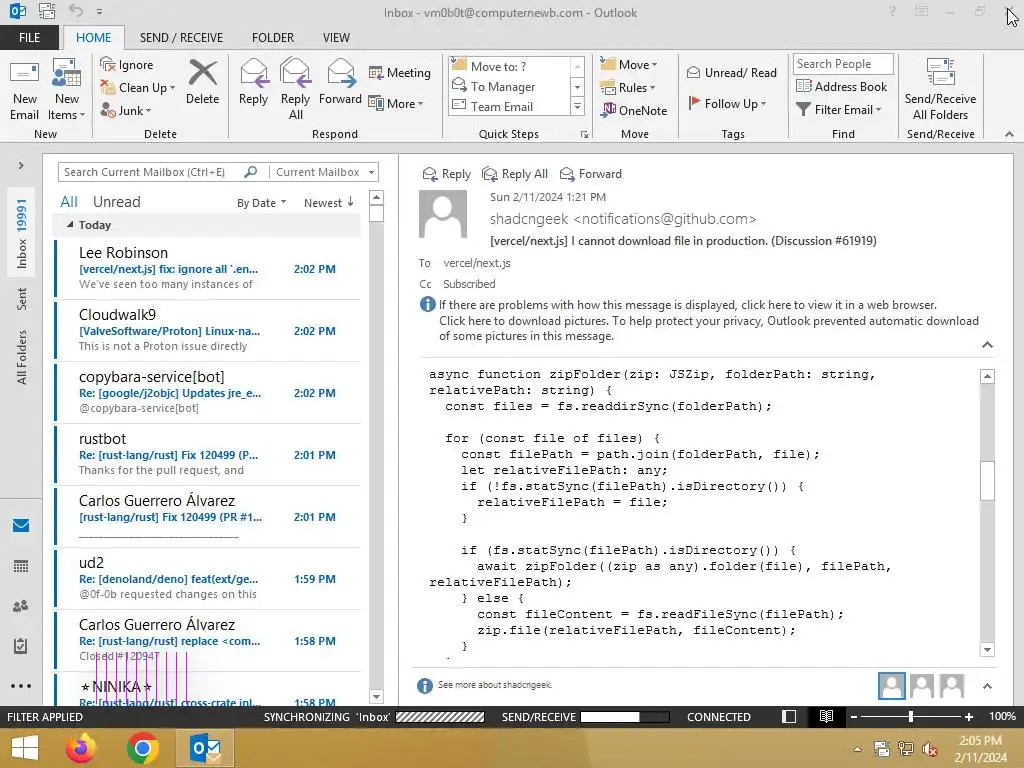1024x768 pixels.
Task: Delete the selected message
Action: 202,82
